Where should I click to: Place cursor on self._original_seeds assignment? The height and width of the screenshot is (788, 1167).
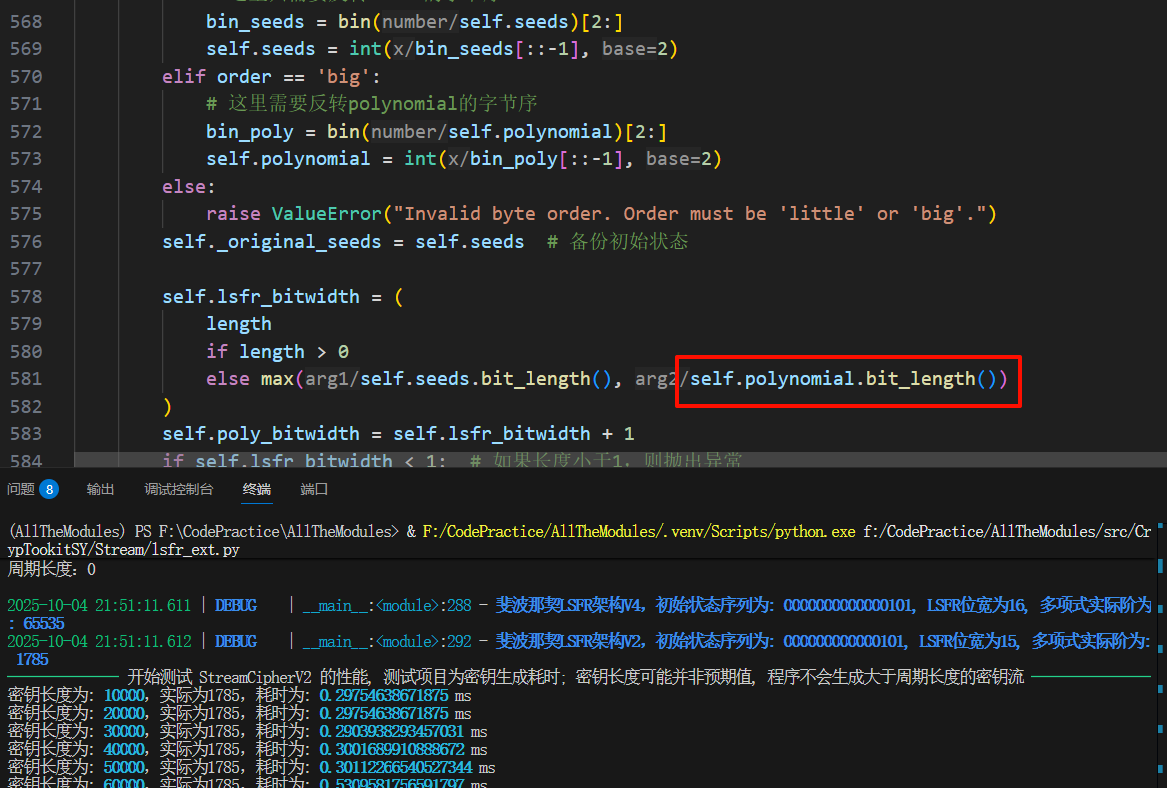tap(272, 242)
